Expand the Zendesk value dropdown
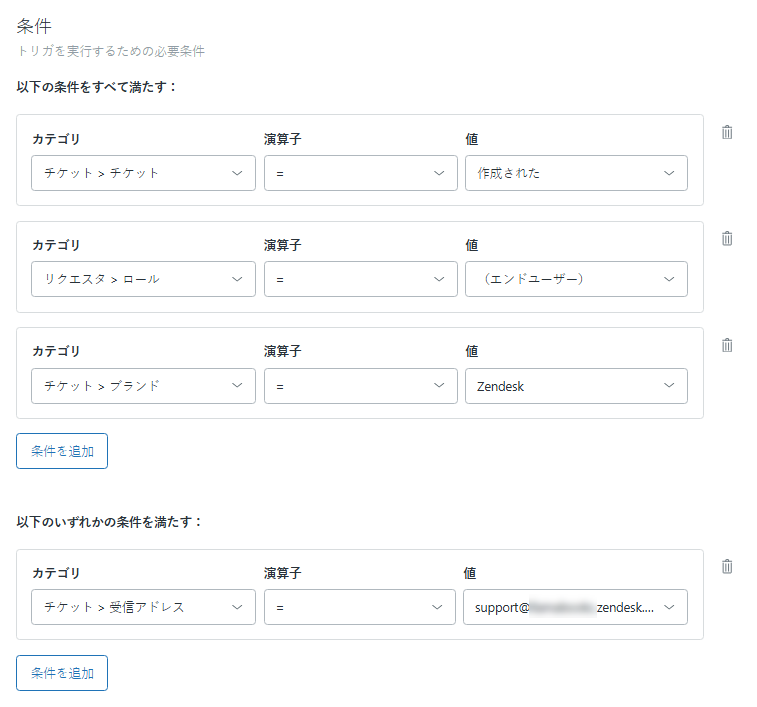 [x=576, y=386]
